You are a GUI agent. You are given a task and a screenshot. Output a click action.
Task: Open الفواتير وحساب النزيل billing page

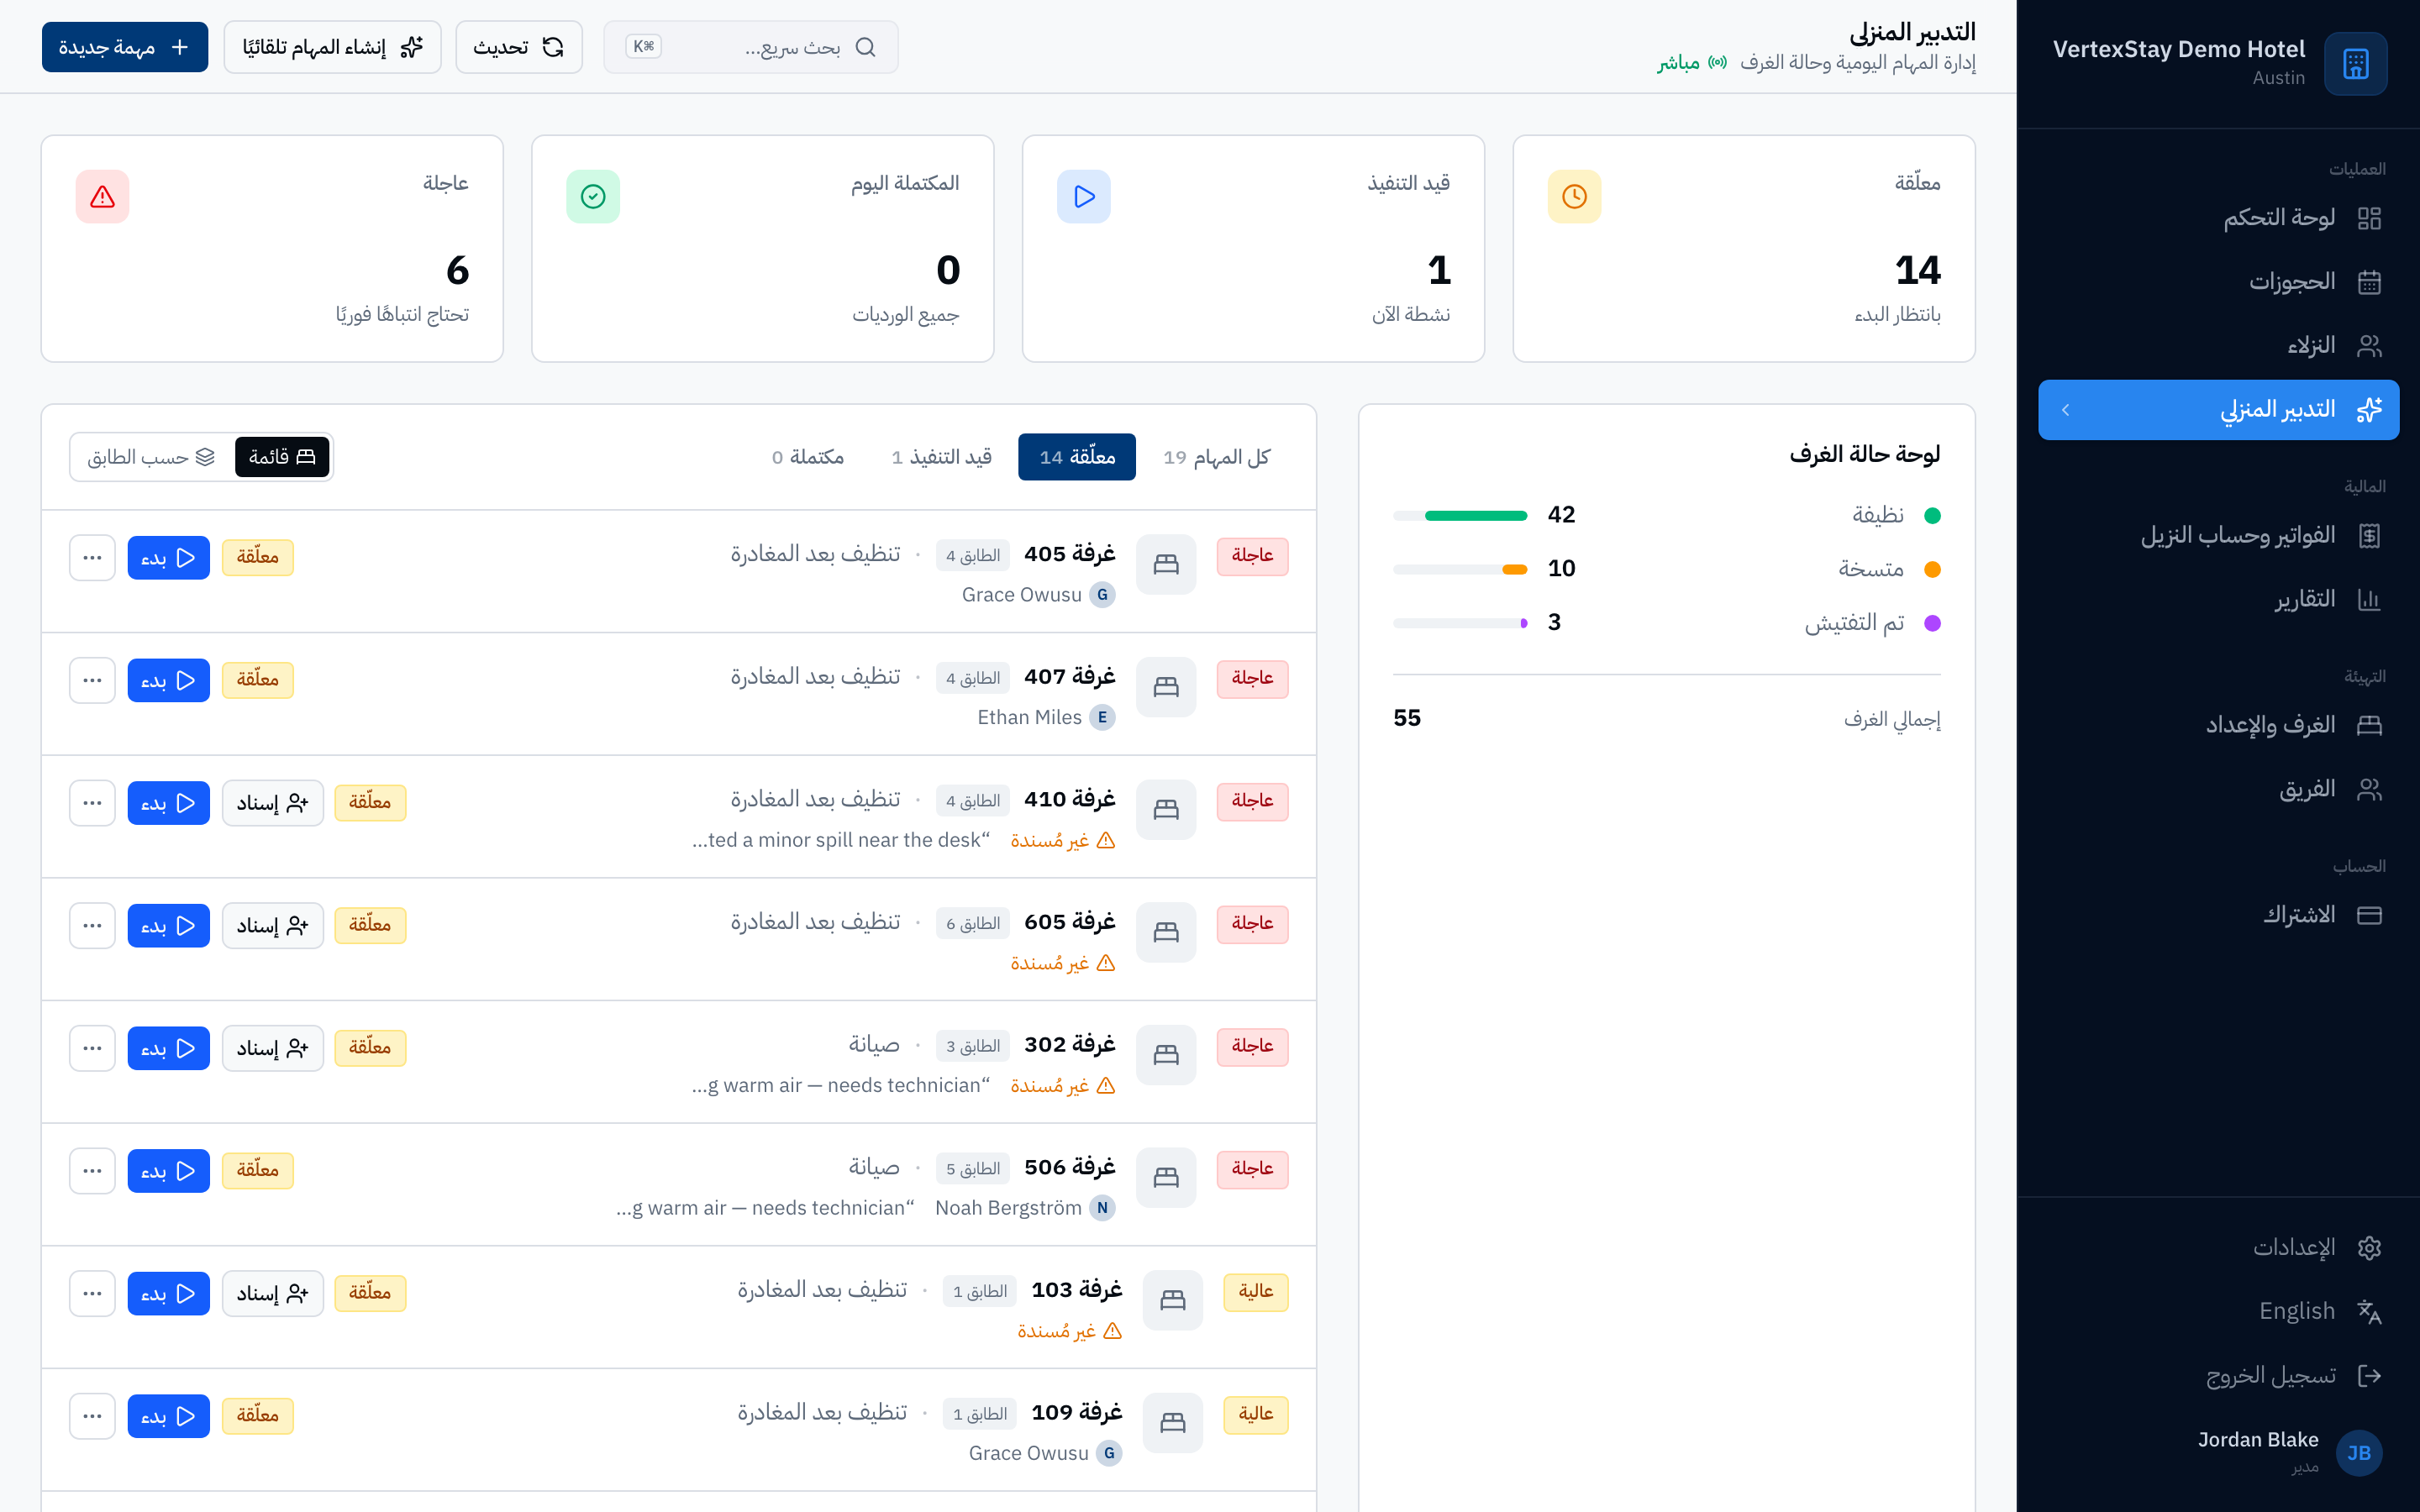(x=2218, y=536)
